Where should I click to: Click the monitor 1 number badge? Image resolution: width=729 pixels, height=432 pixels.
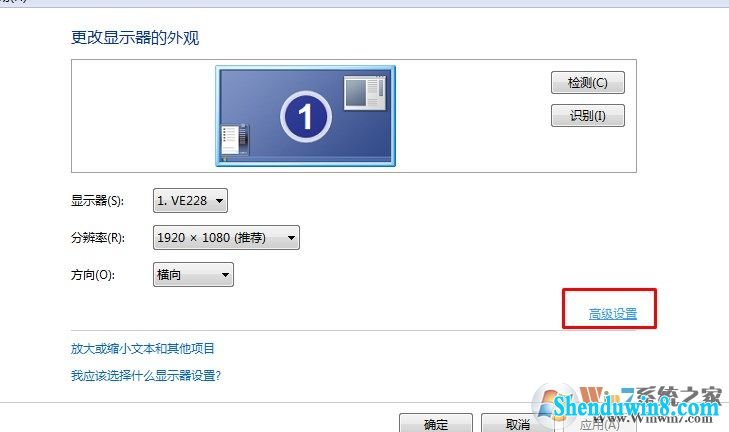[306, 116]
